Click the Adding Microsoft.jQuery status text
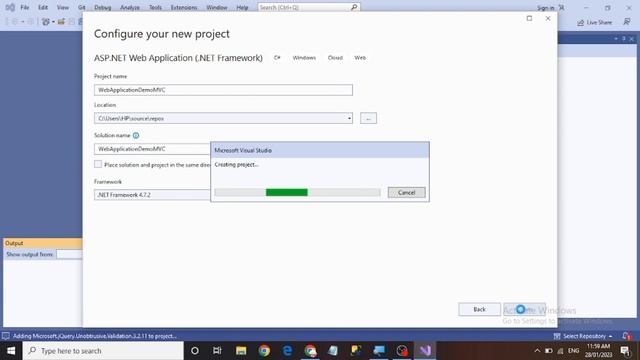The width and height of the screenshot is (640, 360). point(95,336)
